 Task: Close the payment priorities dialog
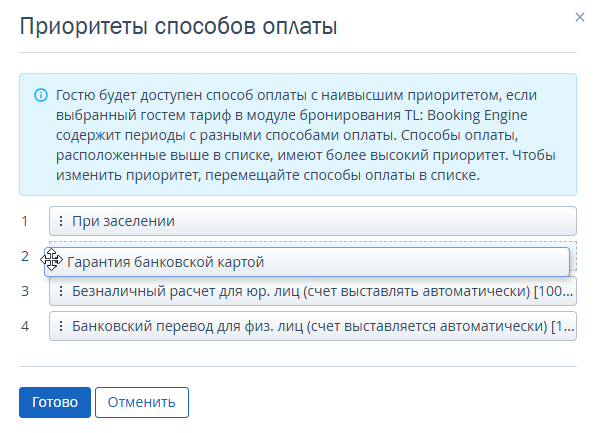click(580, 17)
